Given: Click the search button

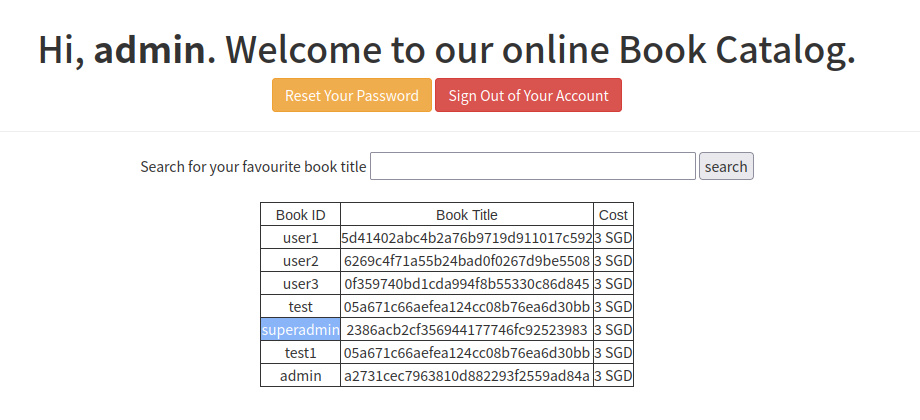Looking at the screenshot, I should (x=725, y=166).
